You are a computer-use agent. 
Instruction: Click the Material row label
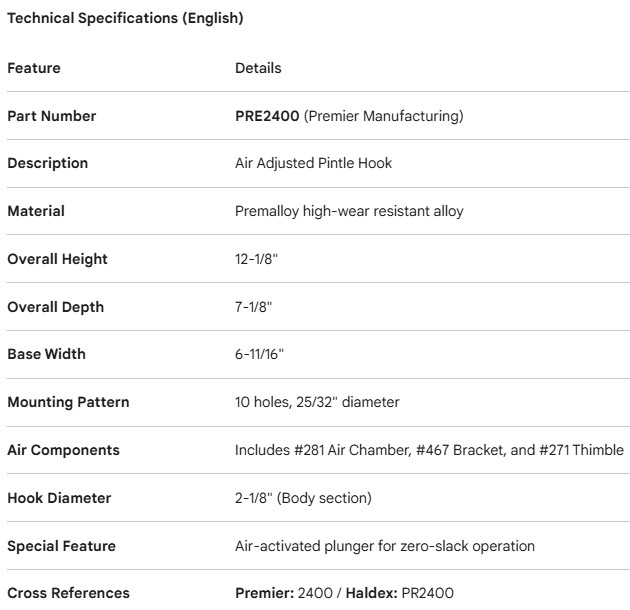pyautogui.click(x=36, y=211)
